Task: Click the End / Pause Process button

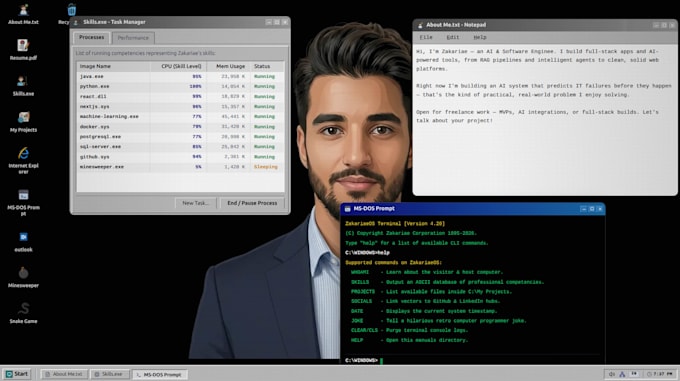Action: [x=252, y=203]
